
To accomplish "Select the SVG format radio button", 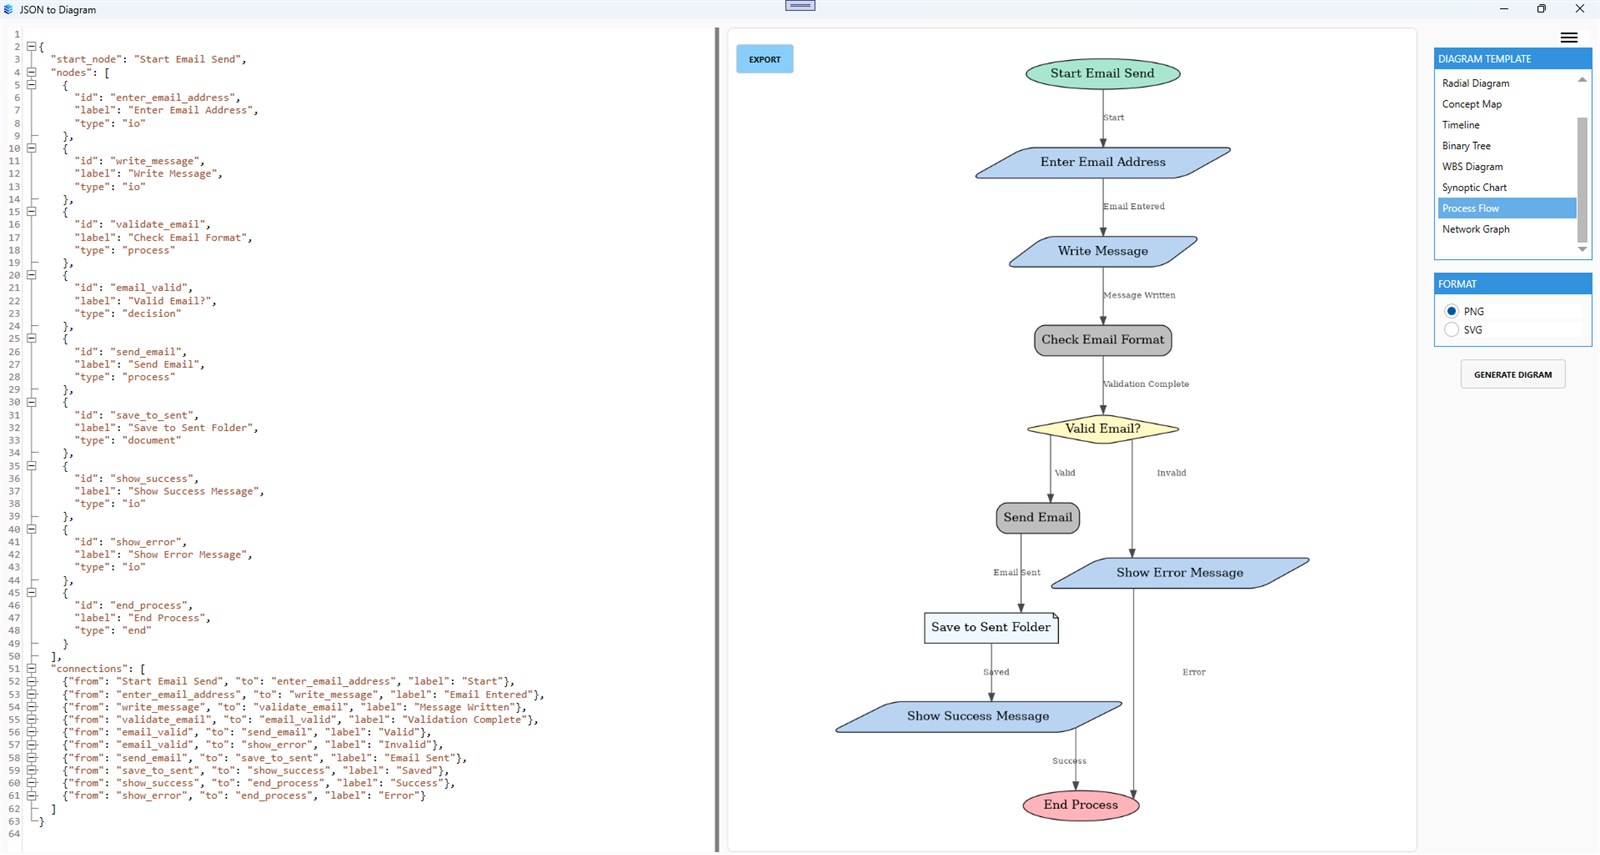I will coord(1452,330).
